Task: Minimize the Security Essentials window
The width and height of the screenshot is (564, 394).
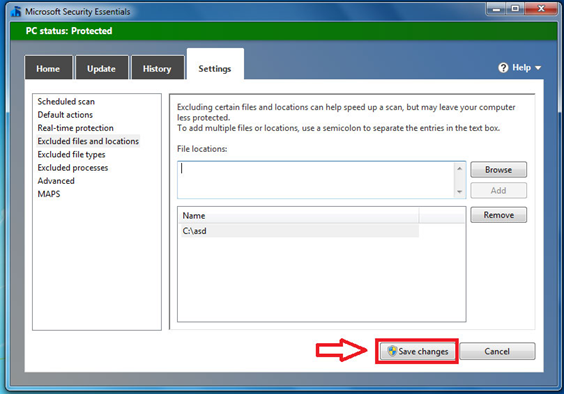Action: point(496,9)
